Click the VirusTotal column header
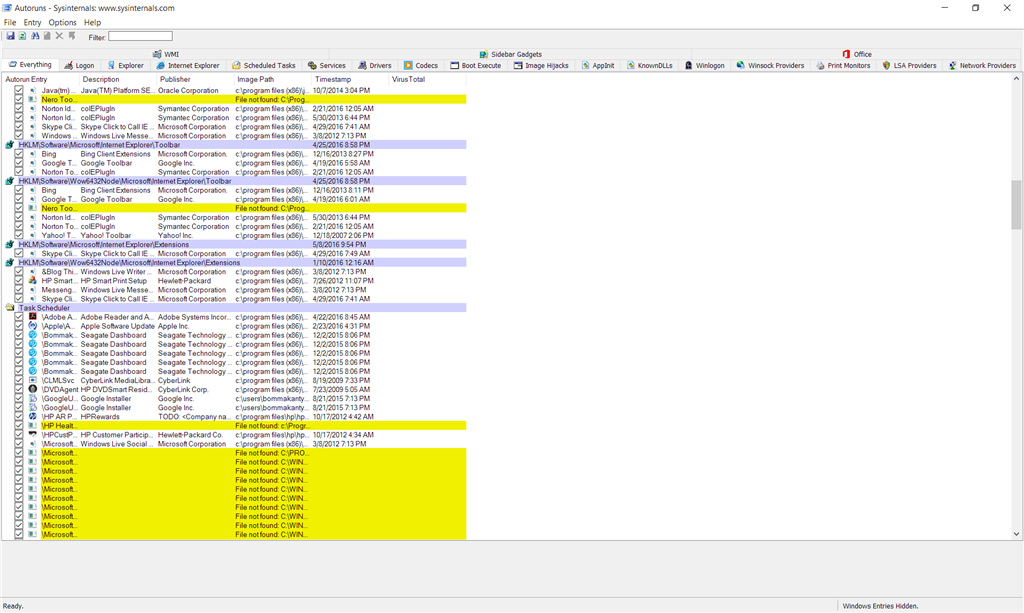Screen dimensions: 1024x613 pyautogui.click(x=427, y=79)
